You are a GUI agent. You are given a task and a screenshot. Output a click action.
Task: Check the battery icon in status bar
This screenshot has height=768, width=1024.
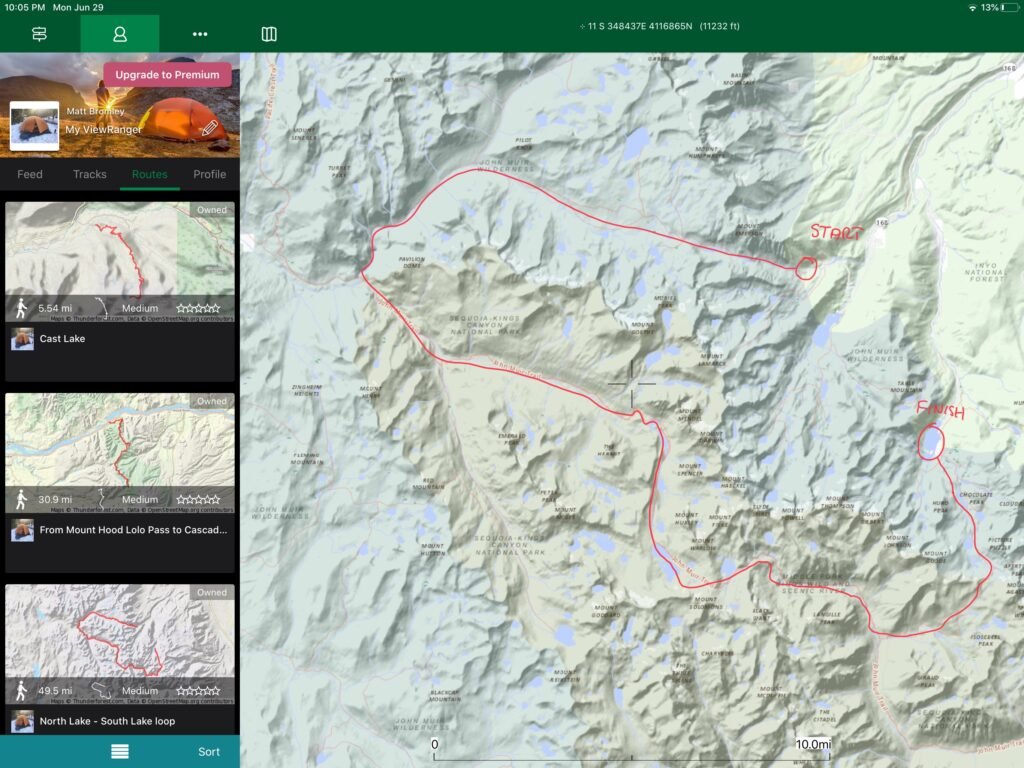pos(1010,7)
